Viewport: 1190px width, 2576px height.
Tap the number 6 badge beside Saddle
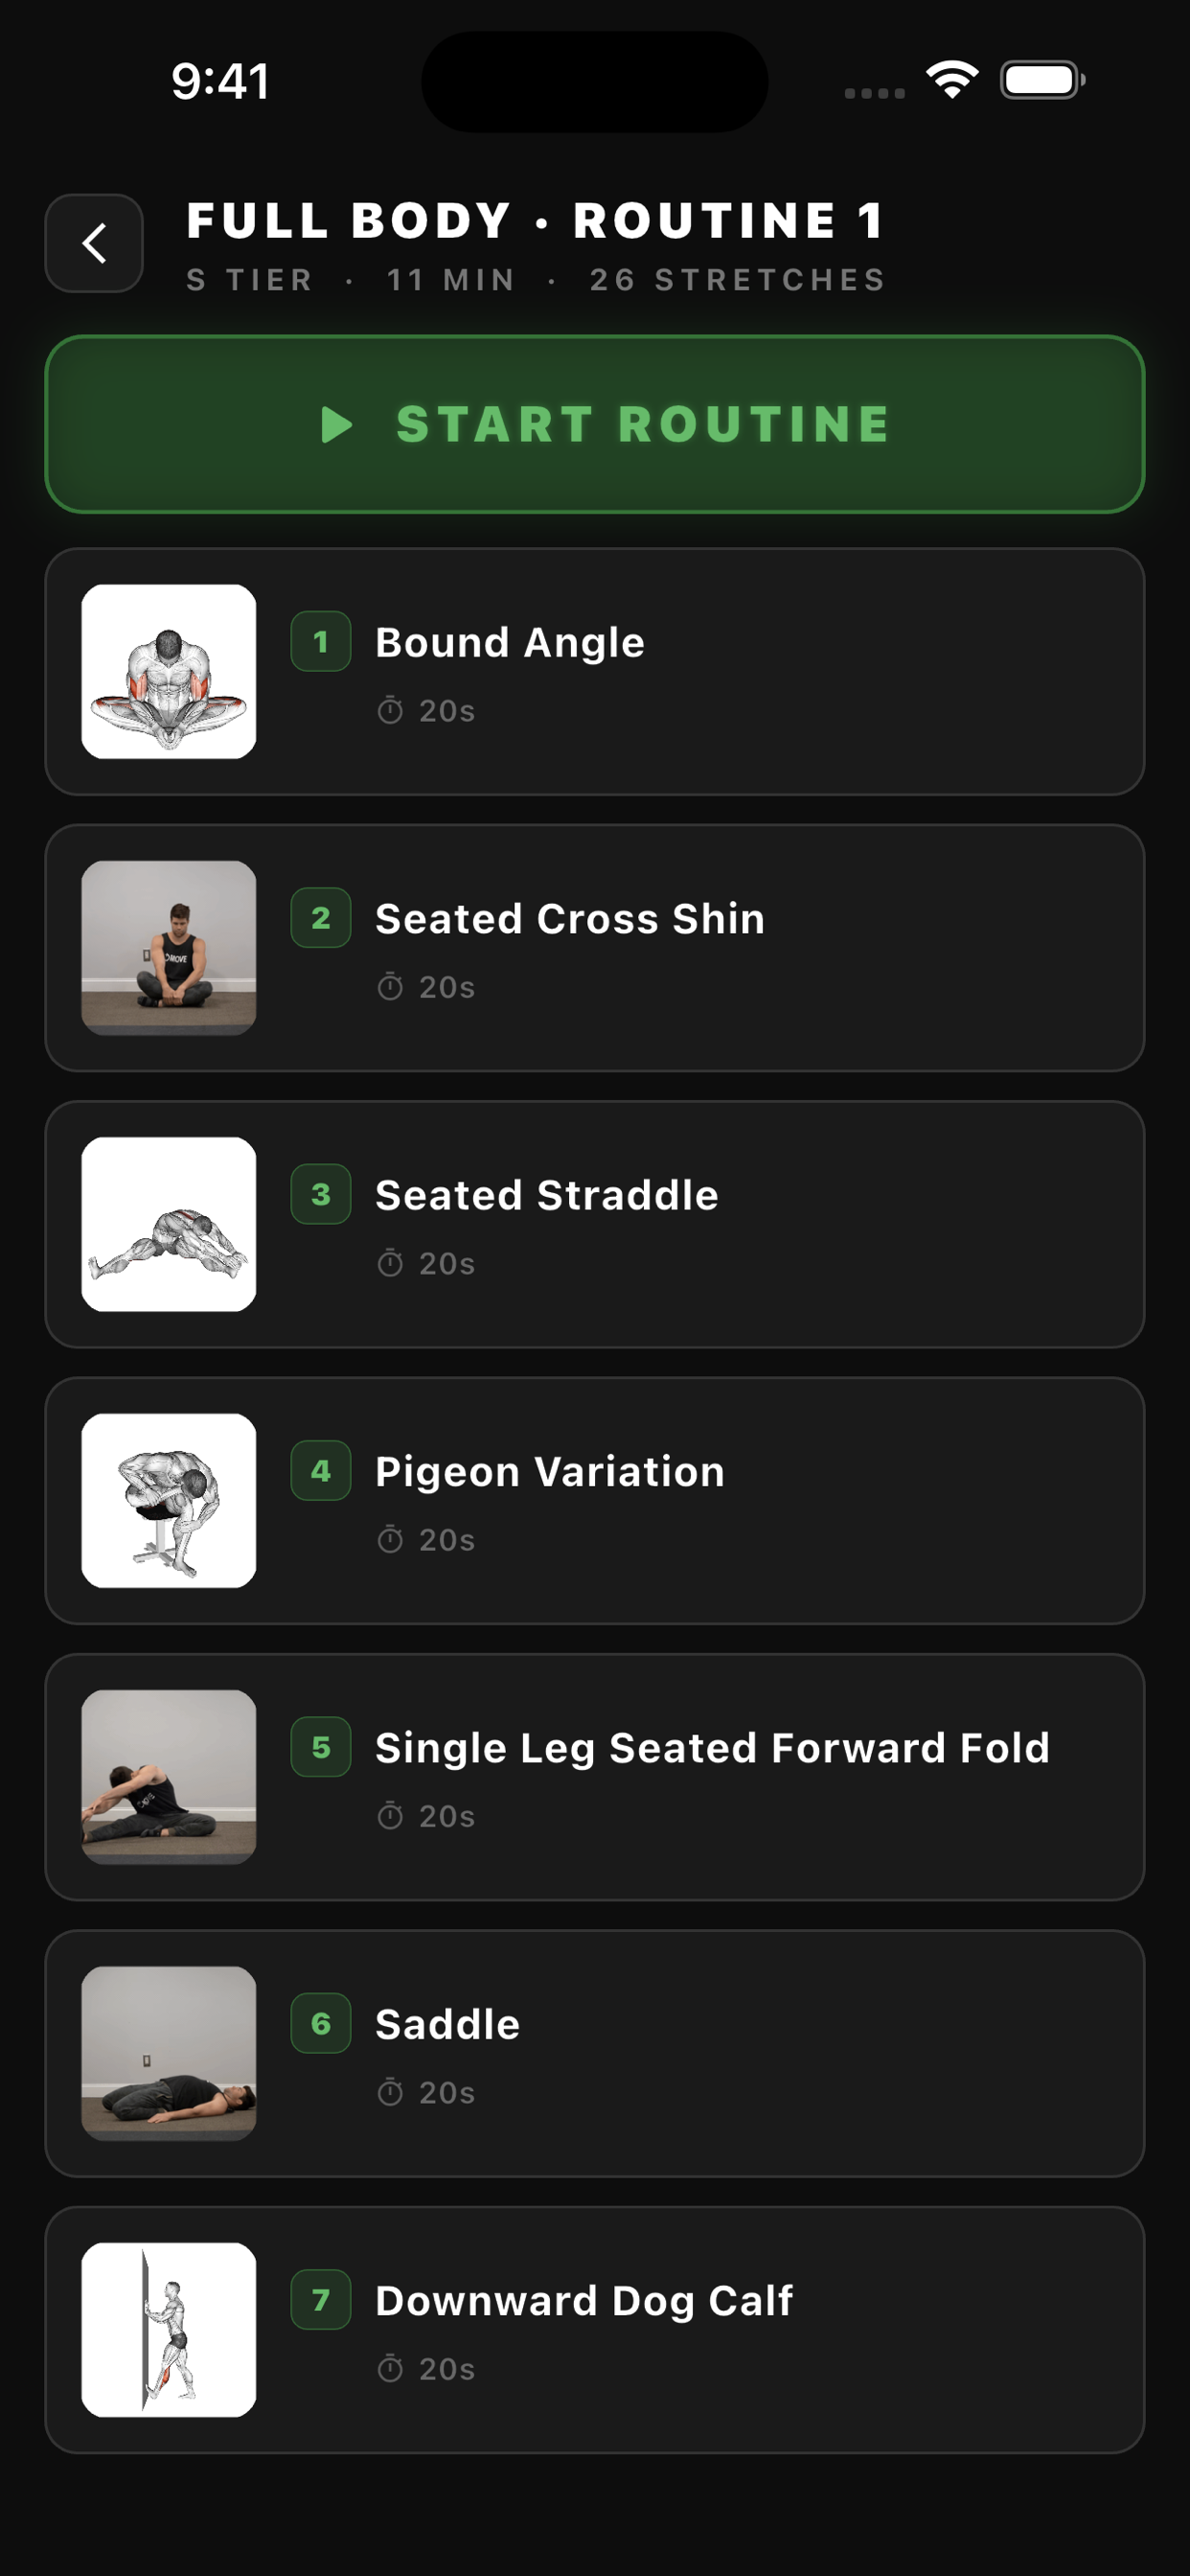[x=321, y=2023]
